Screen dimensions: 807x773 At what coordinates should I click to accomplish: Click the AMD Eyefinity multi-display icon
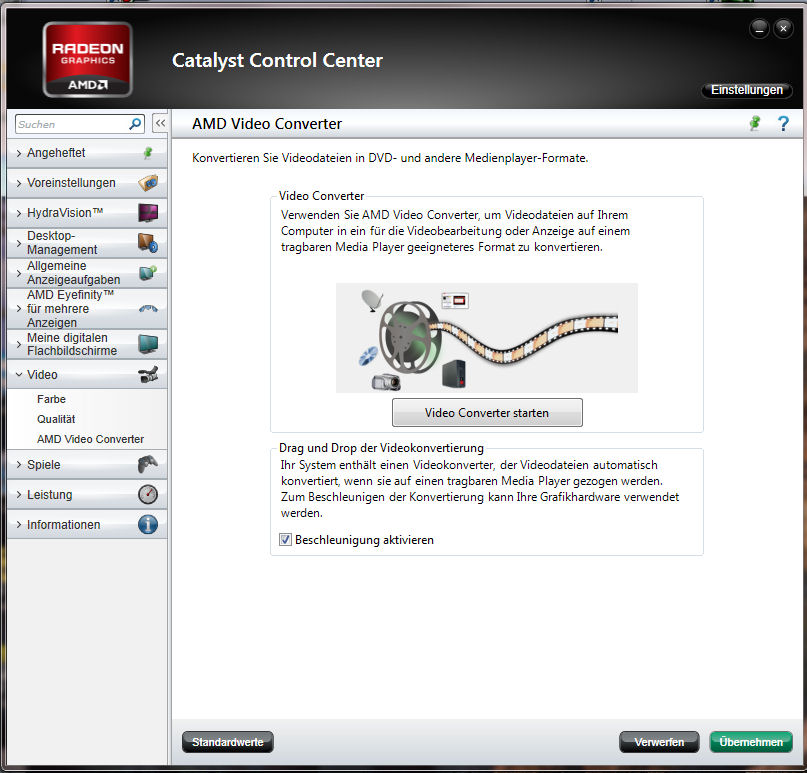pos(148,309)
